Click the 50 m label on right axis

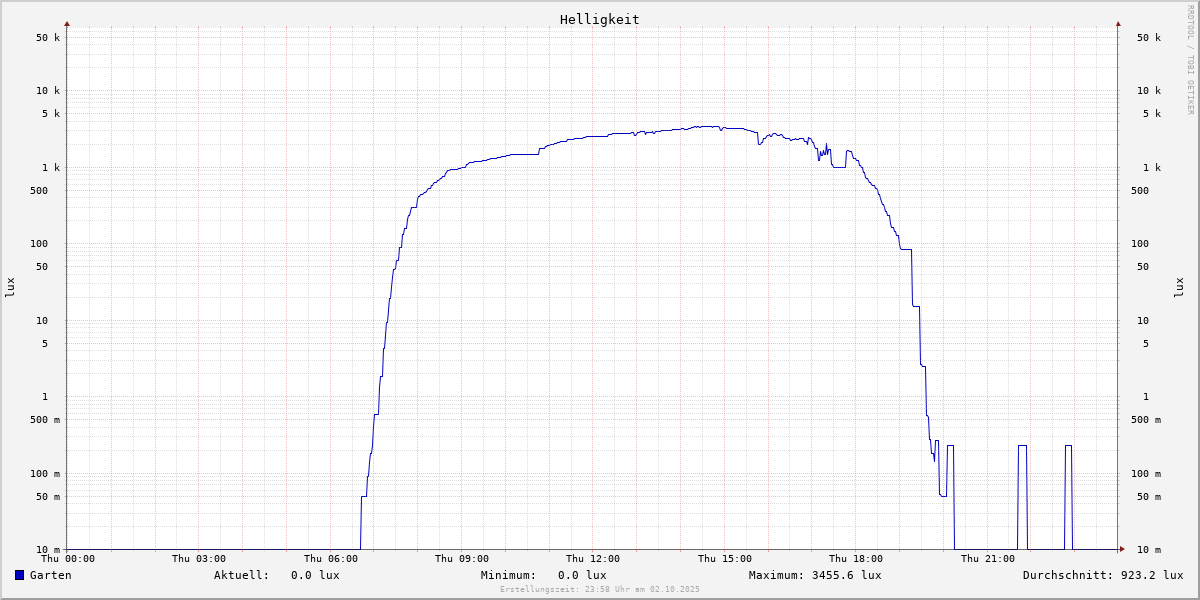(x=1149, y=497)
